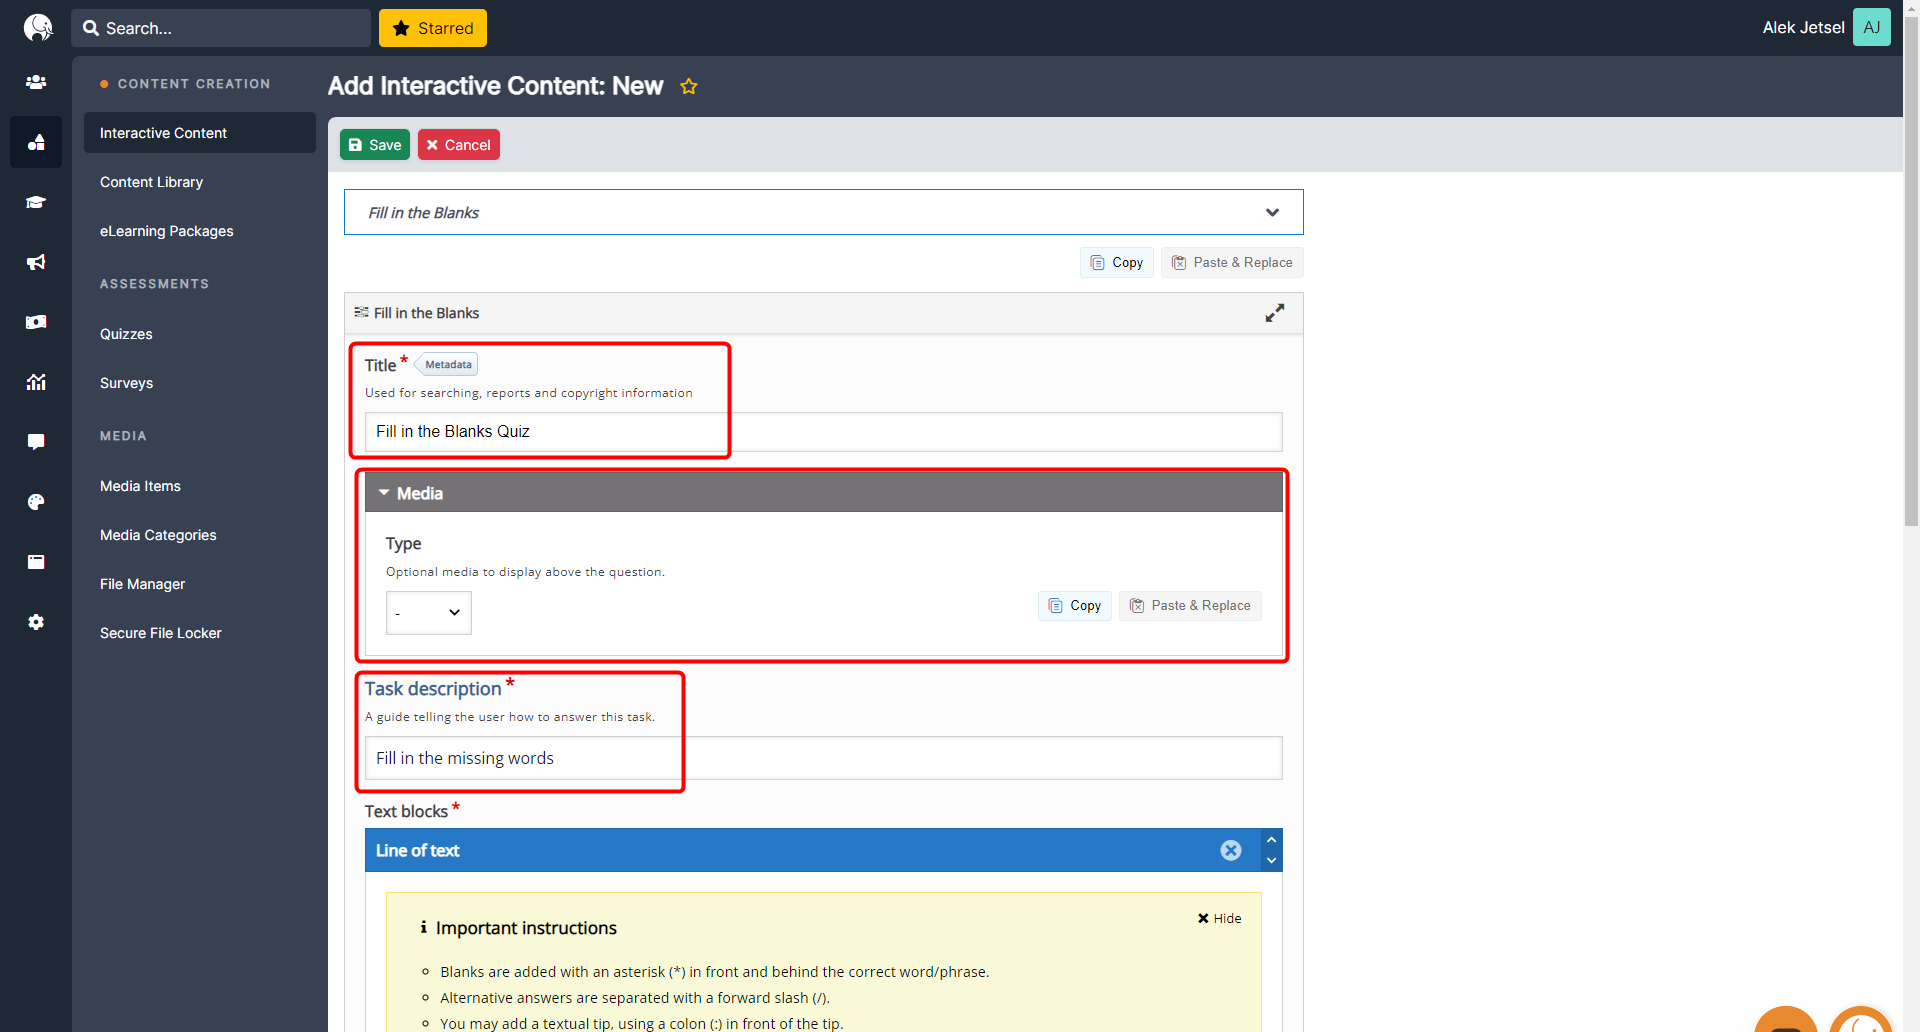Image resolution: width=1920 pixels, height=1032 pixels.
Task: Open the graduation cap learning icon
Action: coord(36,202)
